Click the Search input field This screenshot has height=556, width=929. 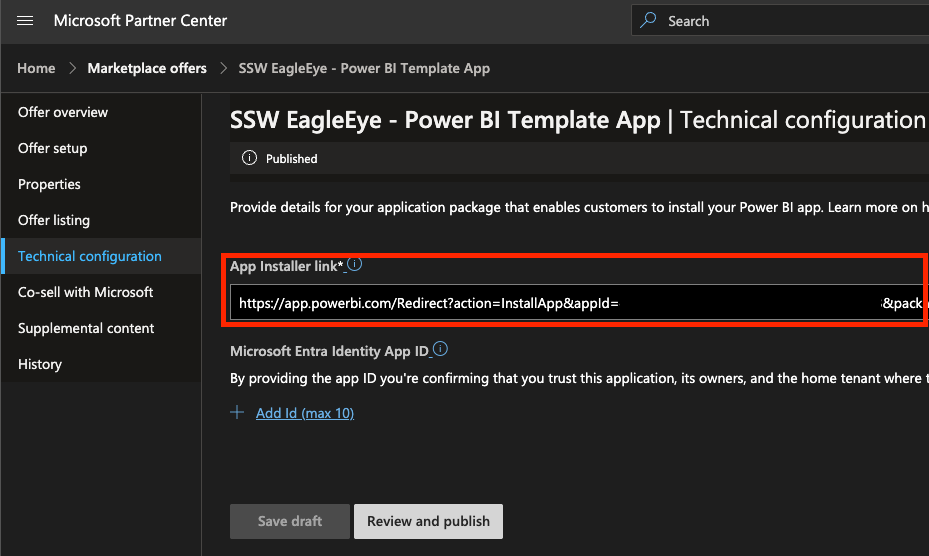click(x=780, y=21)
